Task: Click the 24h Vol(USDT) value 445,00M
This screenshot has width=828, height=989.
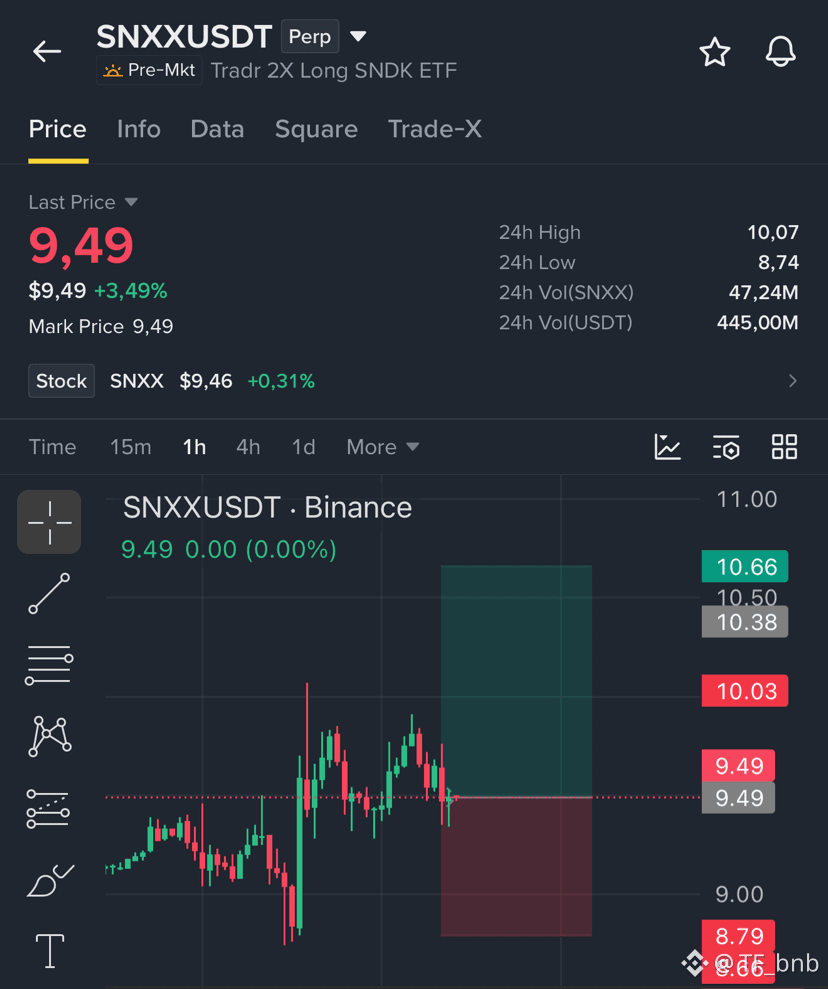Action: tap(757, 323)
